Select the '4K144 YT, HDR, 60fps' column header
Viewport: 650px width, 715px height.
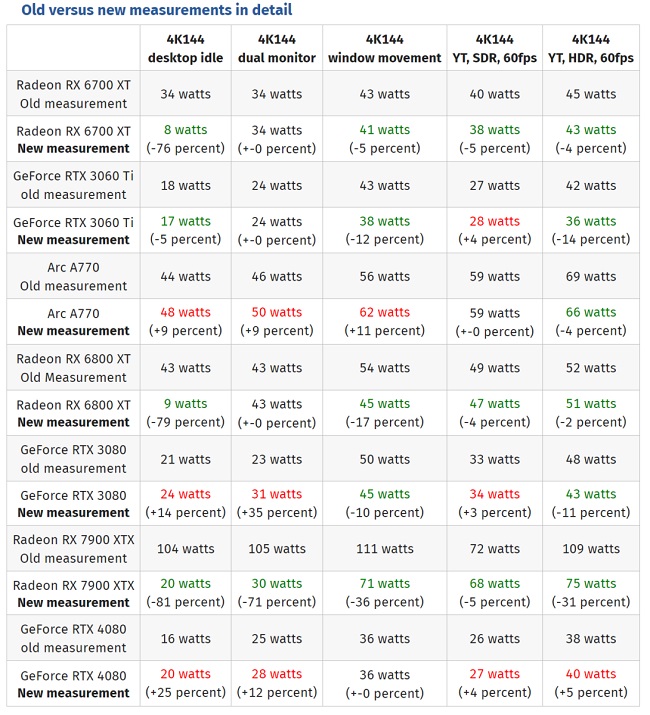click(x=591, y=49)
